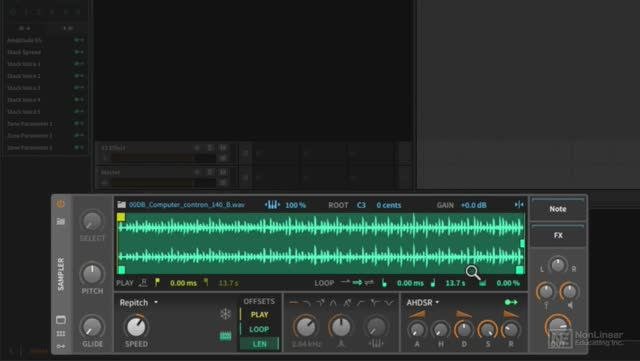Click the GLIDE knob

tap(92, 327)
